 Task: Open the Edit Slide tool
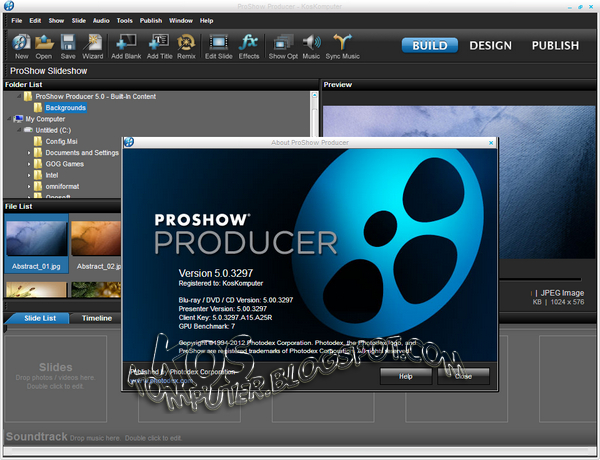click(x=218, y=46)
